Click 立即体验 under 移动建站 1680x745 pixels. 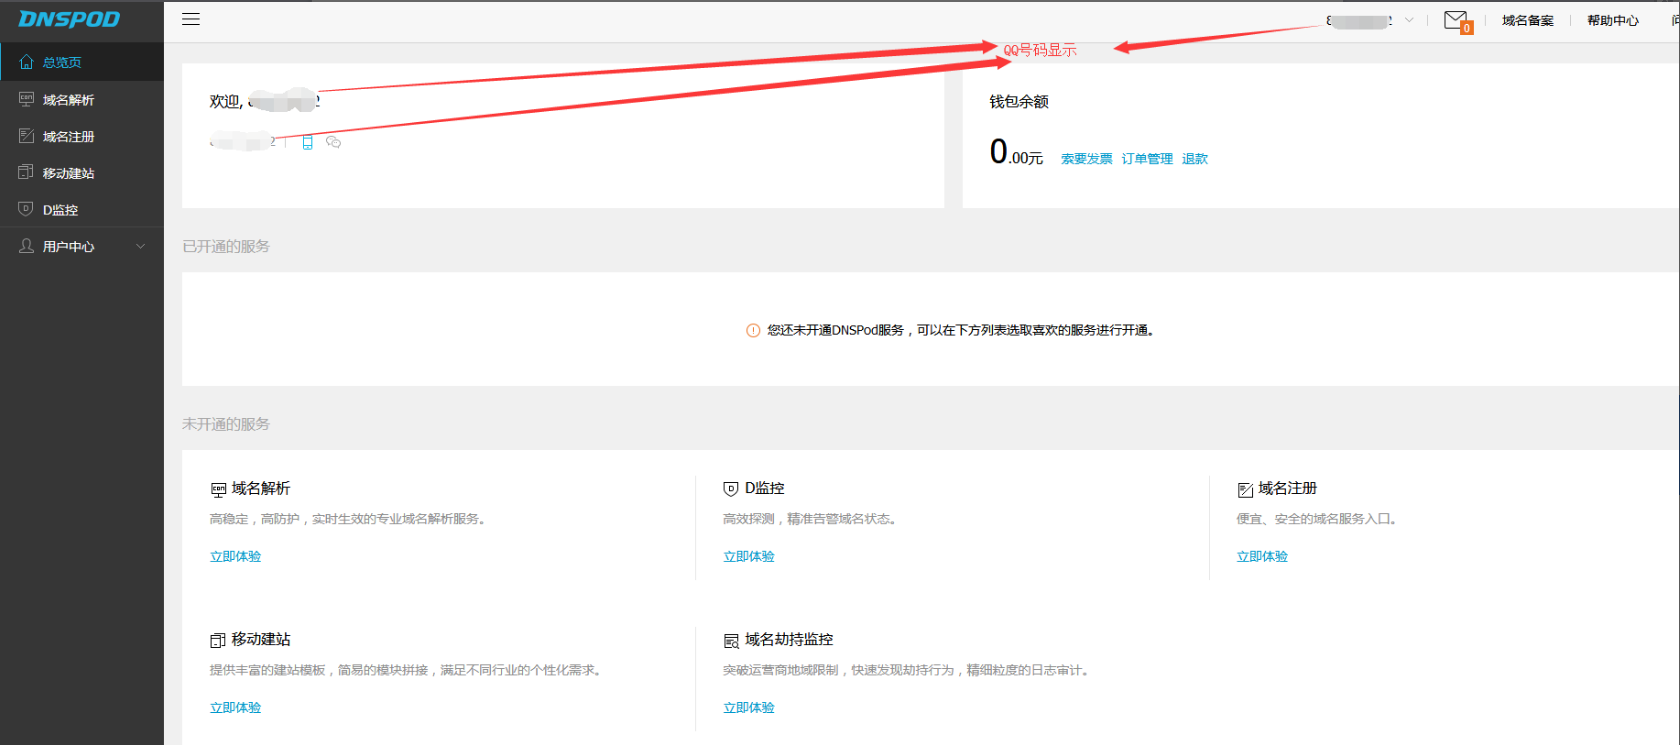(x=235, y=708)
